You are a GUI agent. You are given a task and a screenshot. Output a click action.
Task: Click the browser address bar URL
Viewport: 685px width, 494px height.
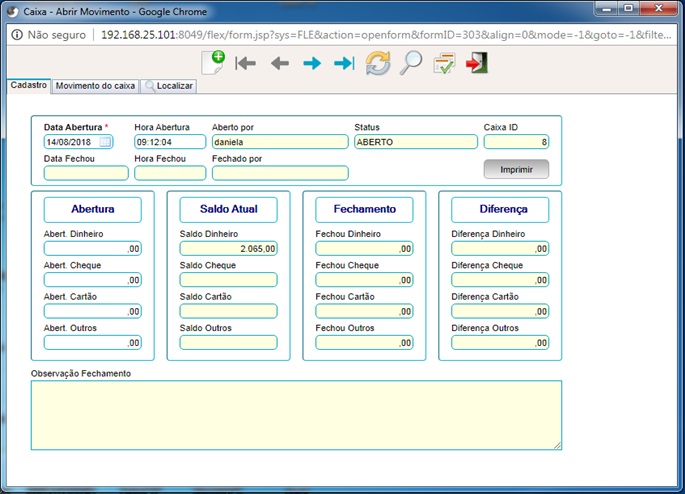pyautogui.click(x=386, y=35)
